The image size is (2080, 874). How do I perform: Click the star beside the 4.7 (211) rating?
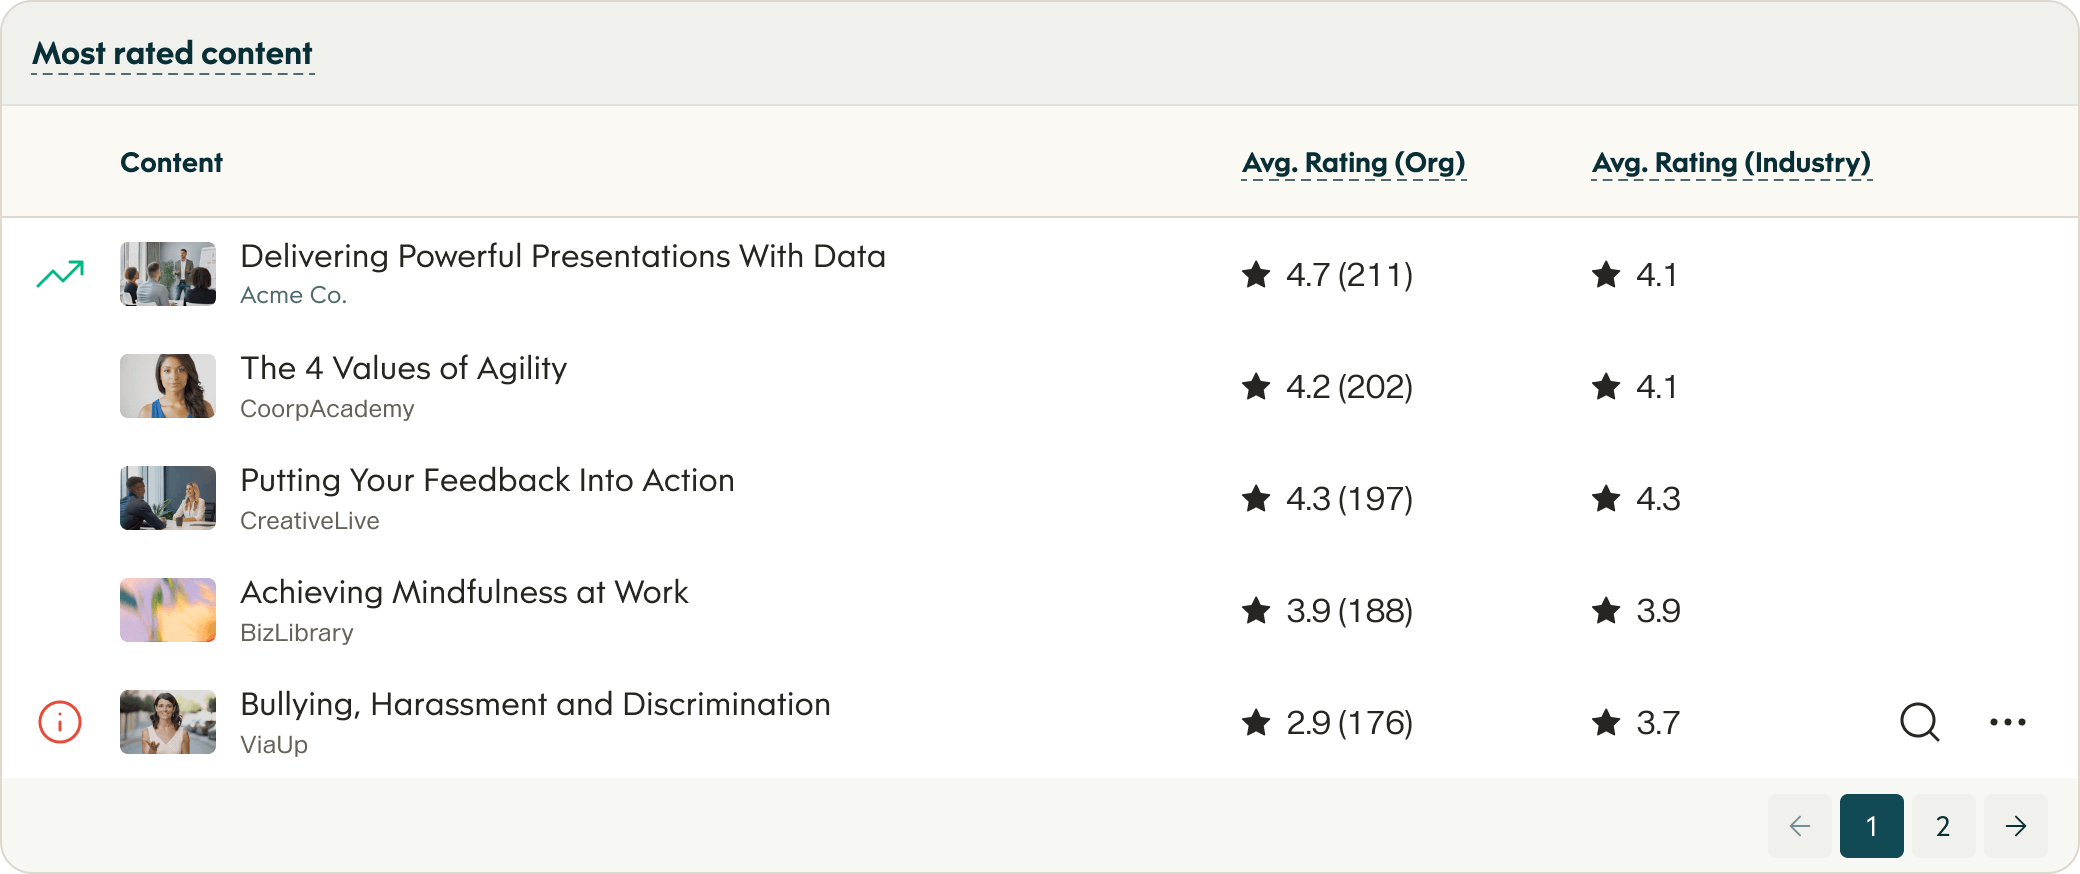[1256, 274]
